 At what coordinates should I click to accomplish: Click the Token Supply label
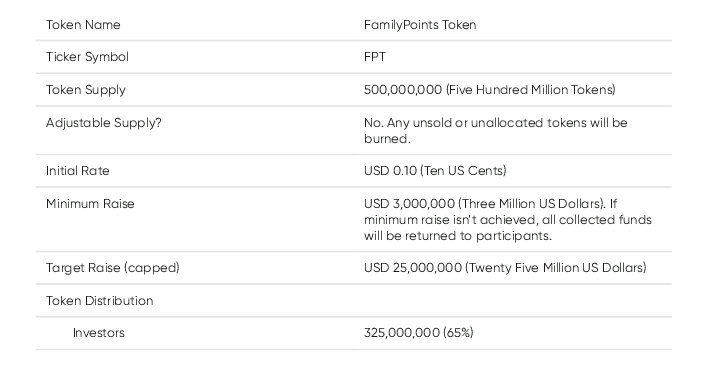point(86,90)
